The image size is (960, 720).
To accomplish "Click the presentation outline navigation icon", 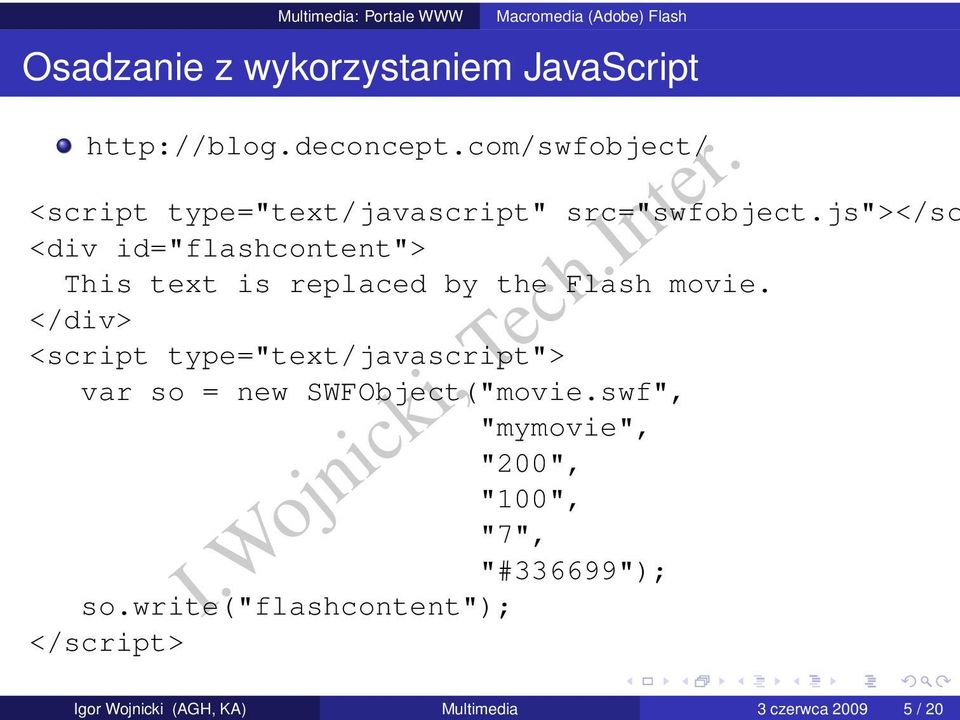I will pos(870,681).
